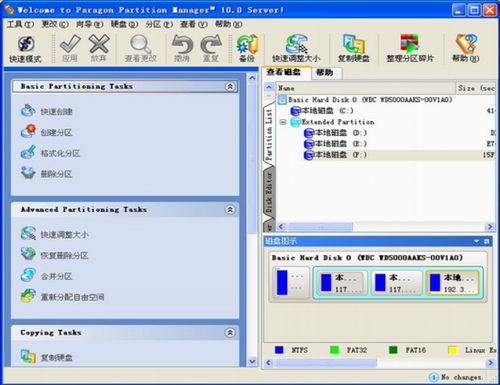The image size is (500, 385).
Task: Click 合并分区 merge partitions task
Action: point(47,276)
